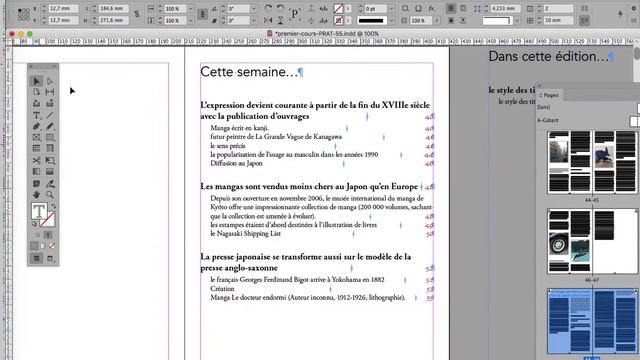Select the Type tool
The height and width of the screenshot is (360, 640).
pos(36,115)
